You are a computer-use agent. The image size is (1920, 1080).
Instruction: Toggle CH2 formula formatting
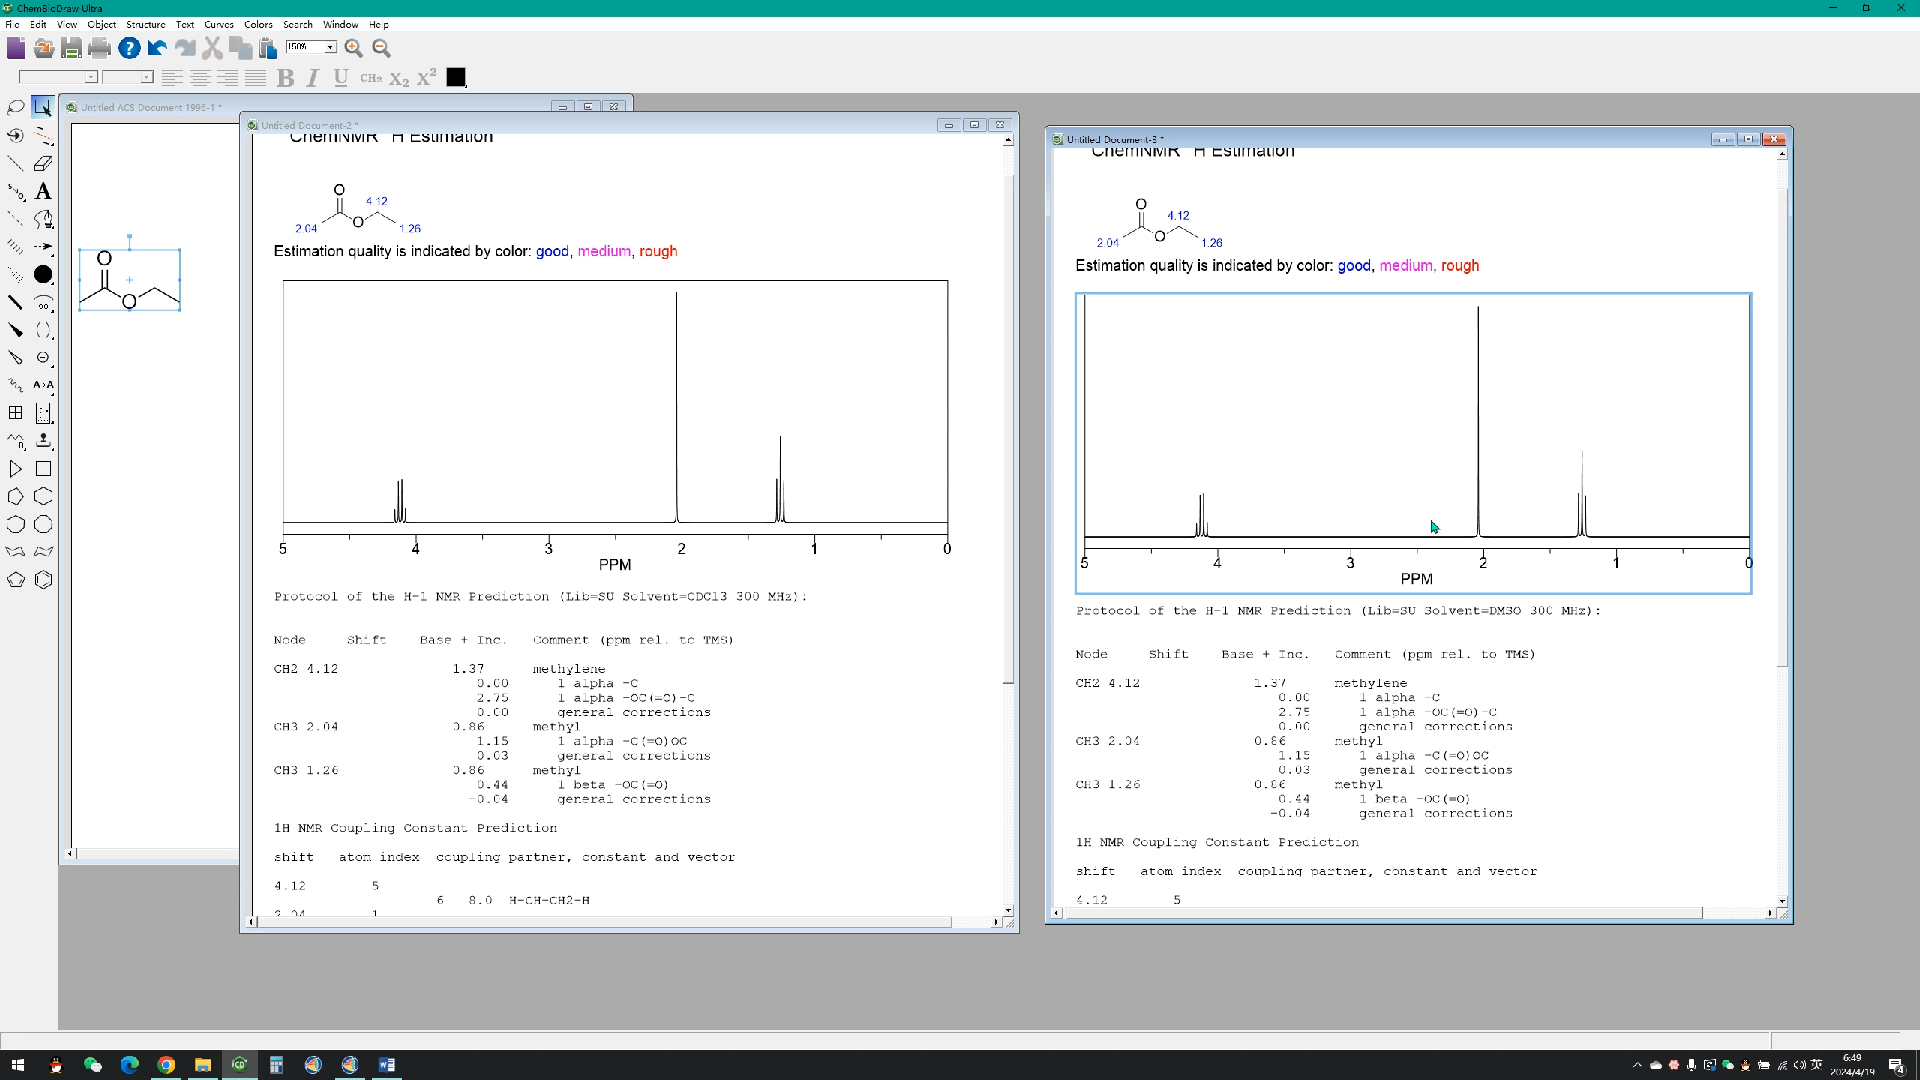point(371,78)
